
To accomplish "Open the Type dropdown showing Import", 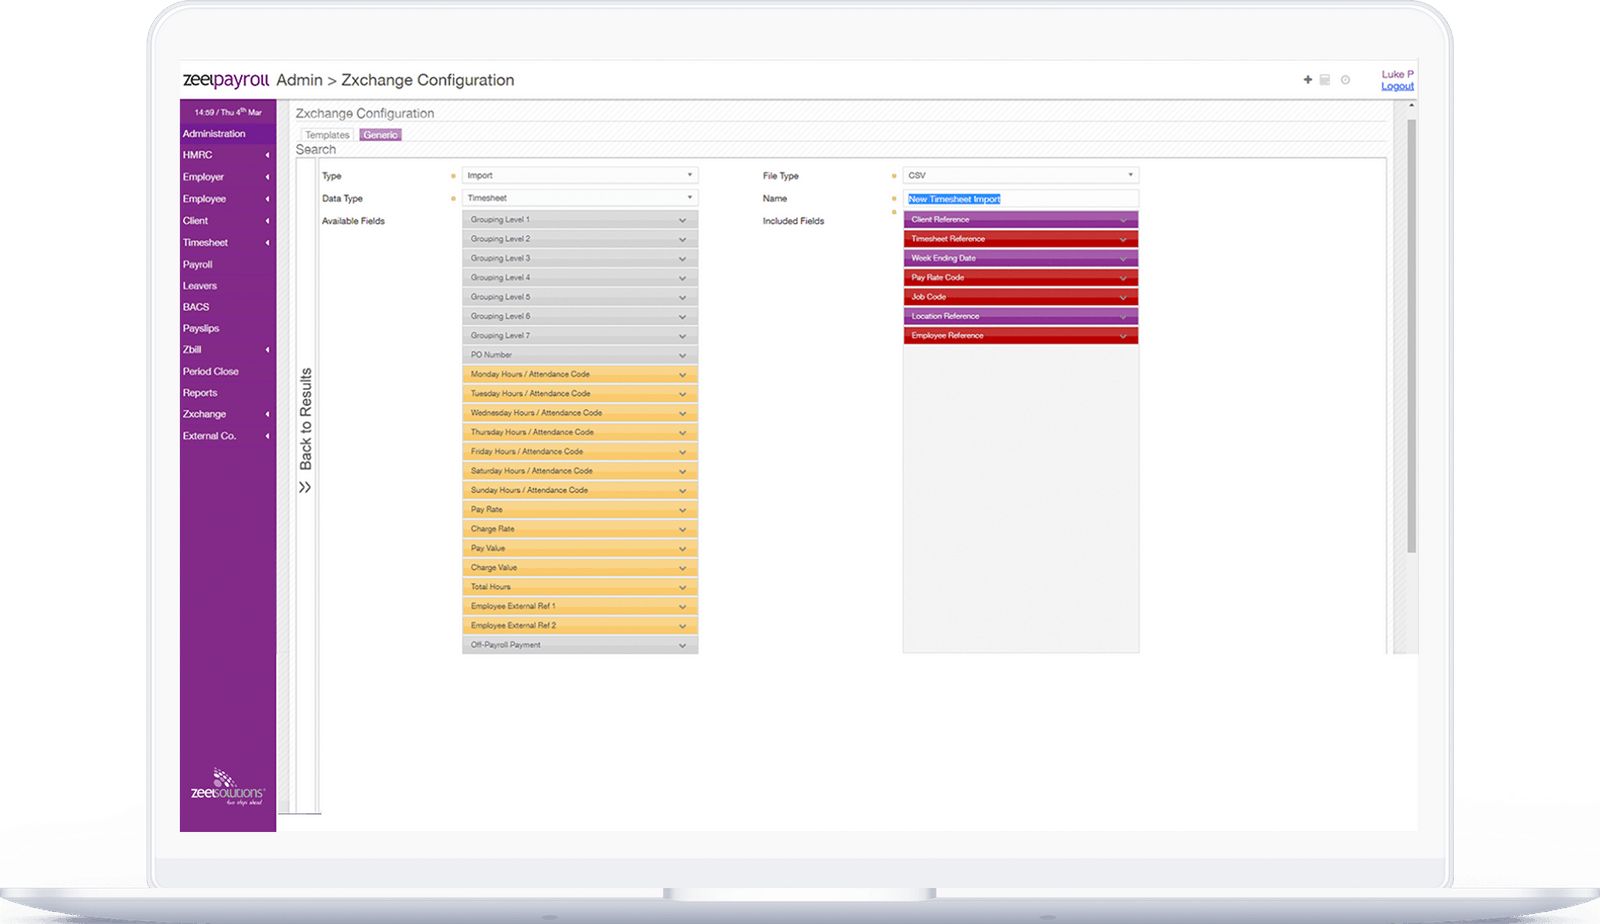I will pyautogui.click(x=580, y=174).
